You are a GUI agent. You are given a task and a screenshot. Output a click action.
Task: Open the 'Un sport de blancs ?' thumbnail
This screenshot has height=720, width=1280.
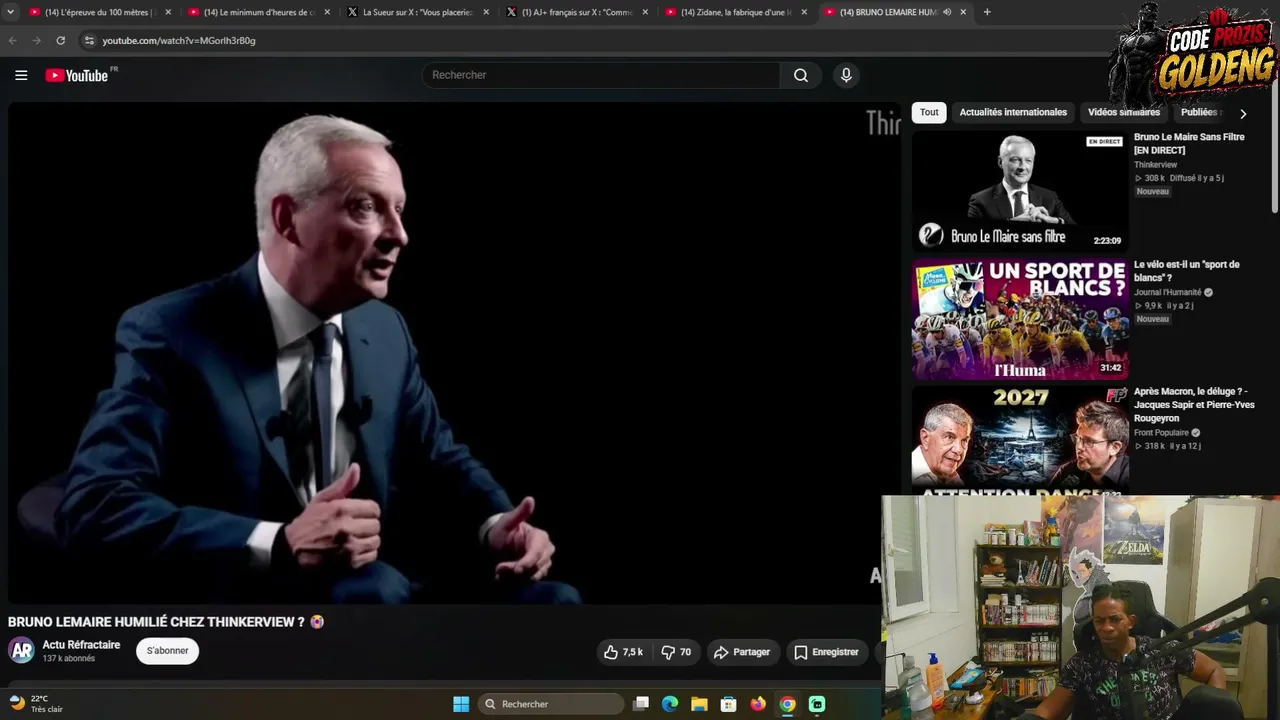click(x=1019, y=319)
